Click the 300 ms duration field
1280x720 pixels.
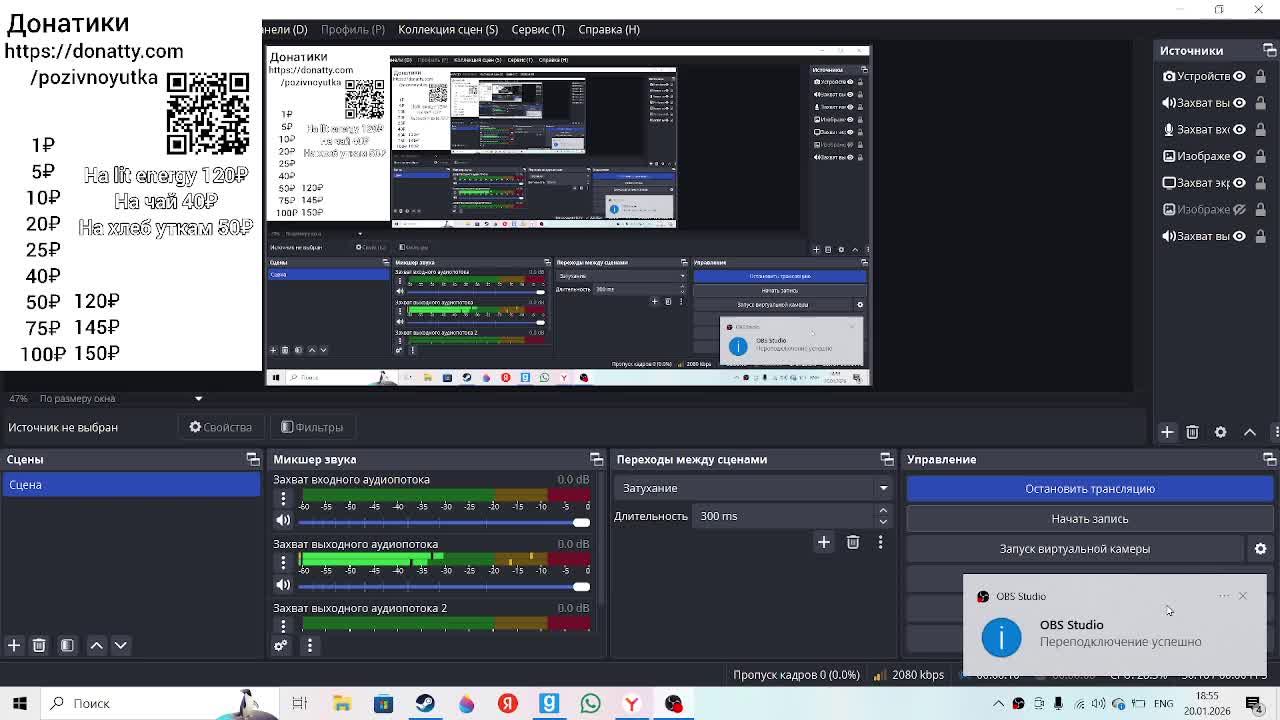coord(783,516)
